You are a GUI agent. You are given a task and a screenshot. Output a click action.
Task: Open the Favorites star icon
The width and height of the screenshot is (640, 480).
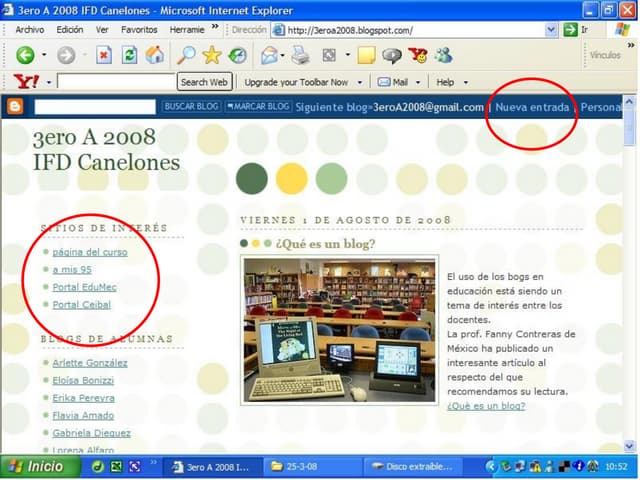[x=211, y=56]
